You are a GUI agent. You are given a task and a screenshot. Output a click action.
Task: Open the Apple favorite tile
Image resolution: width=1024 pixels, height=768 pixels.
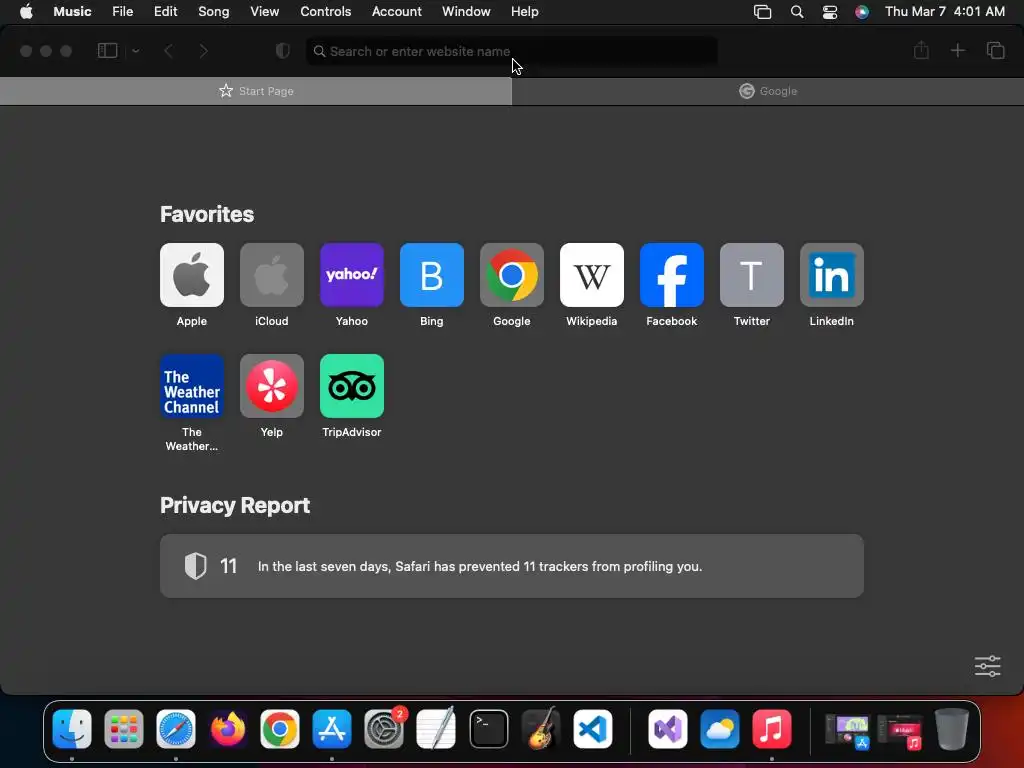pyautogui.click(x=191, y=275)
